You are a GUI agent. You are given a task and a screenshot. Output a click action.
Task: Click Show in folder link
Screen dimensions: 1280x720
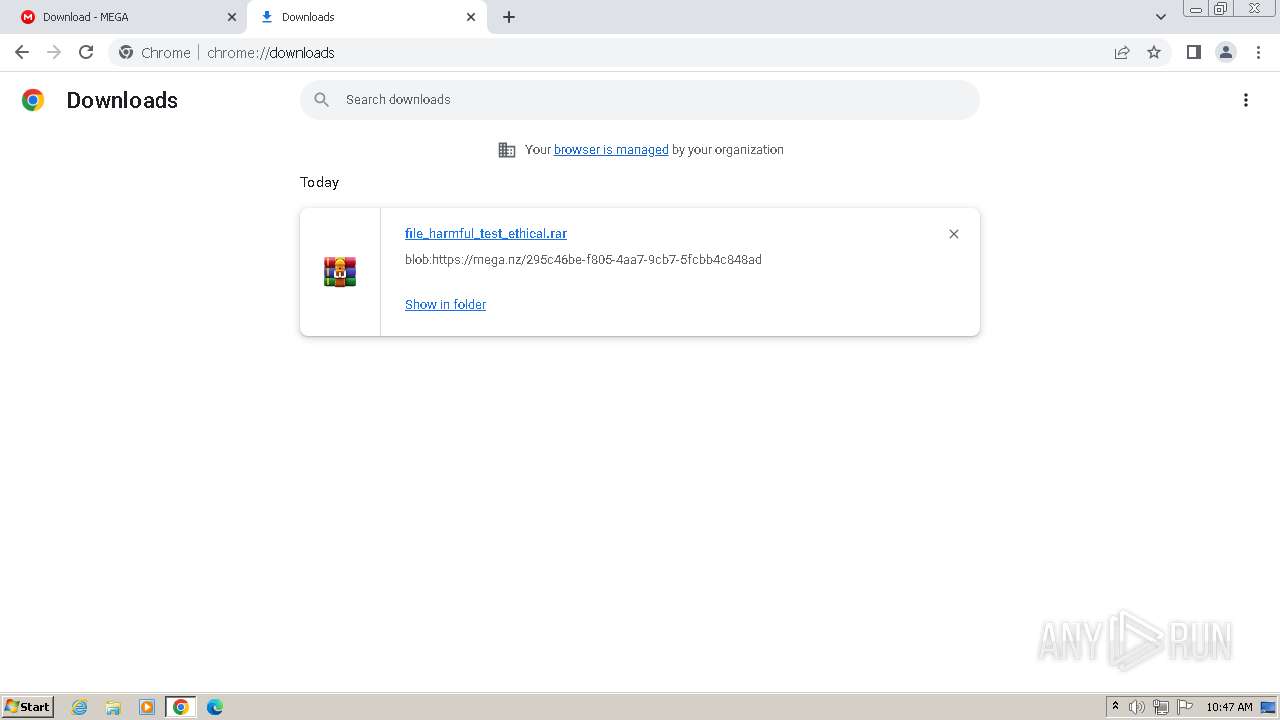pos(445,305)
